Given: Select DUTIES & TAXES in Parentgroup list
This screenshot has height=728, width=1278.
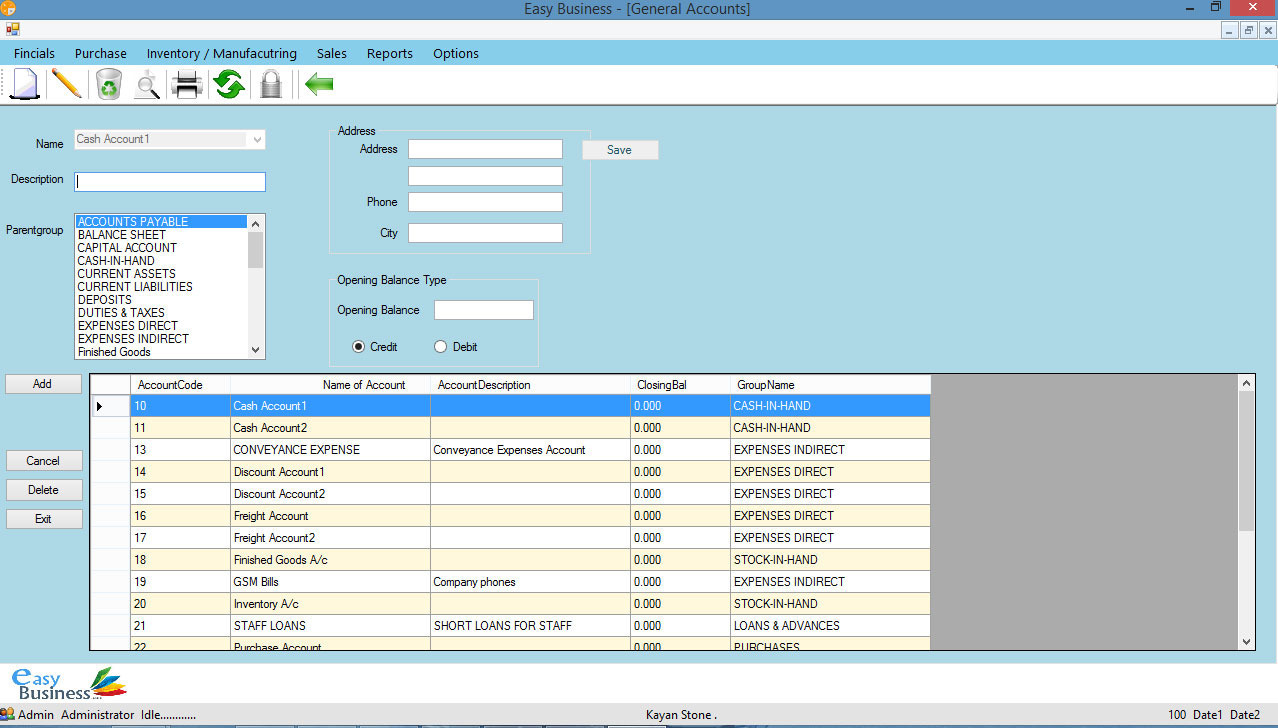Looking at the screenshot, I should (161, 313).
